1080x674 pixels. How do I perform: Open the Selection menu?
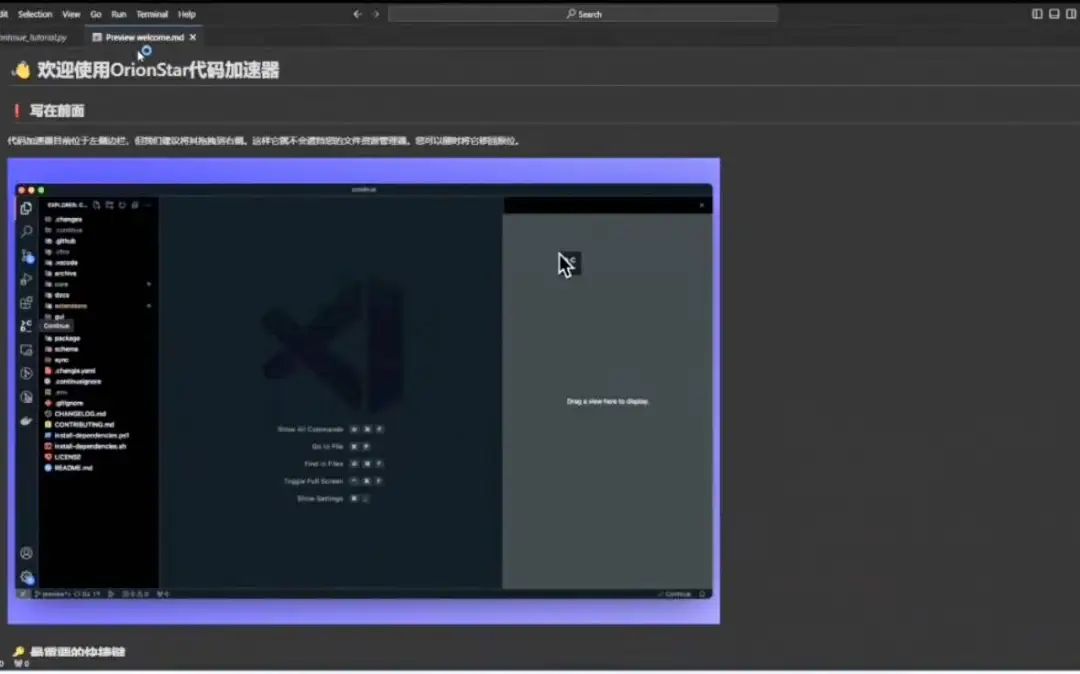(35, 14)
